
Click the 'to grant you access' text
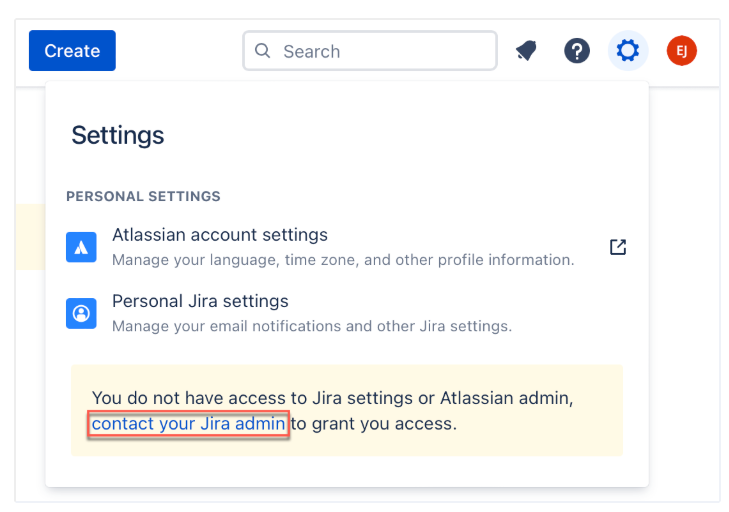[374, 424]
